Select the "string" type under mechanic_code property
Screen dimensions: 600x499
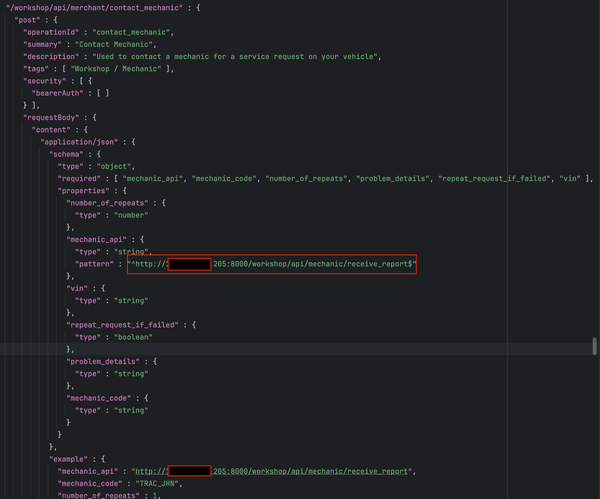click(x=131, y=411)
